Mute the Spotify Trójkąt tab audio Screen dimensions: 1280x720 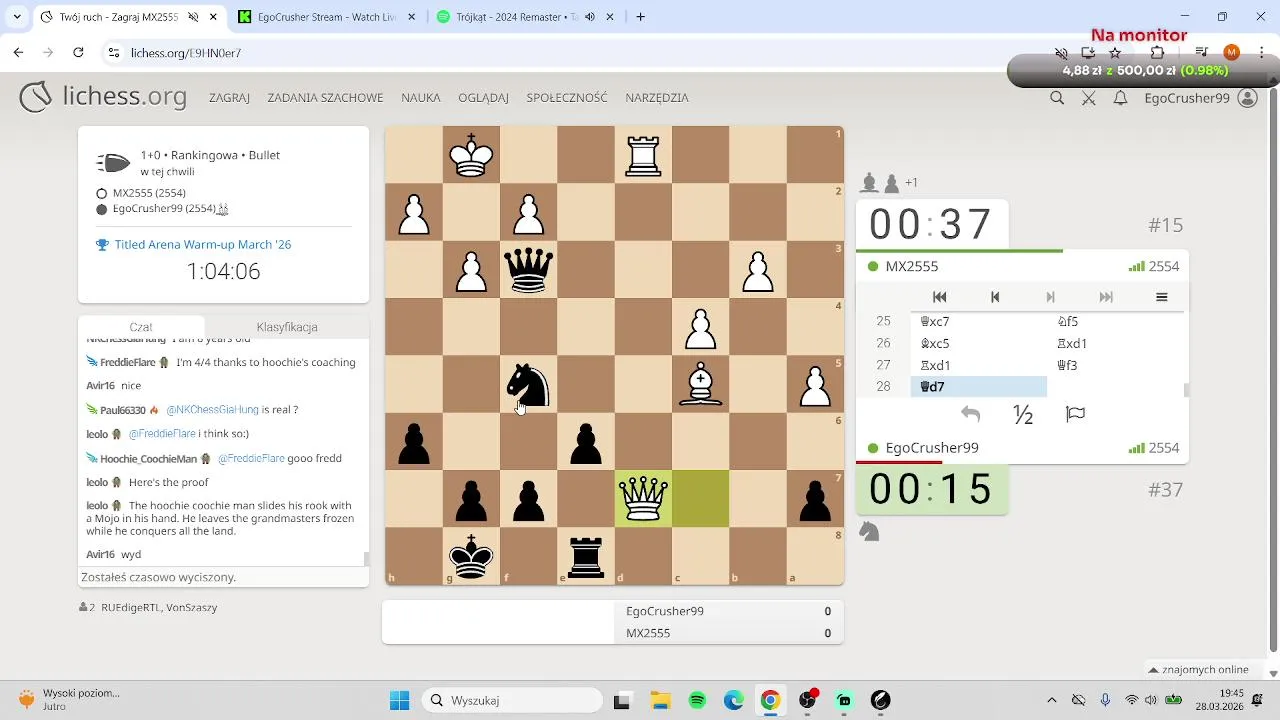point(590,17)
